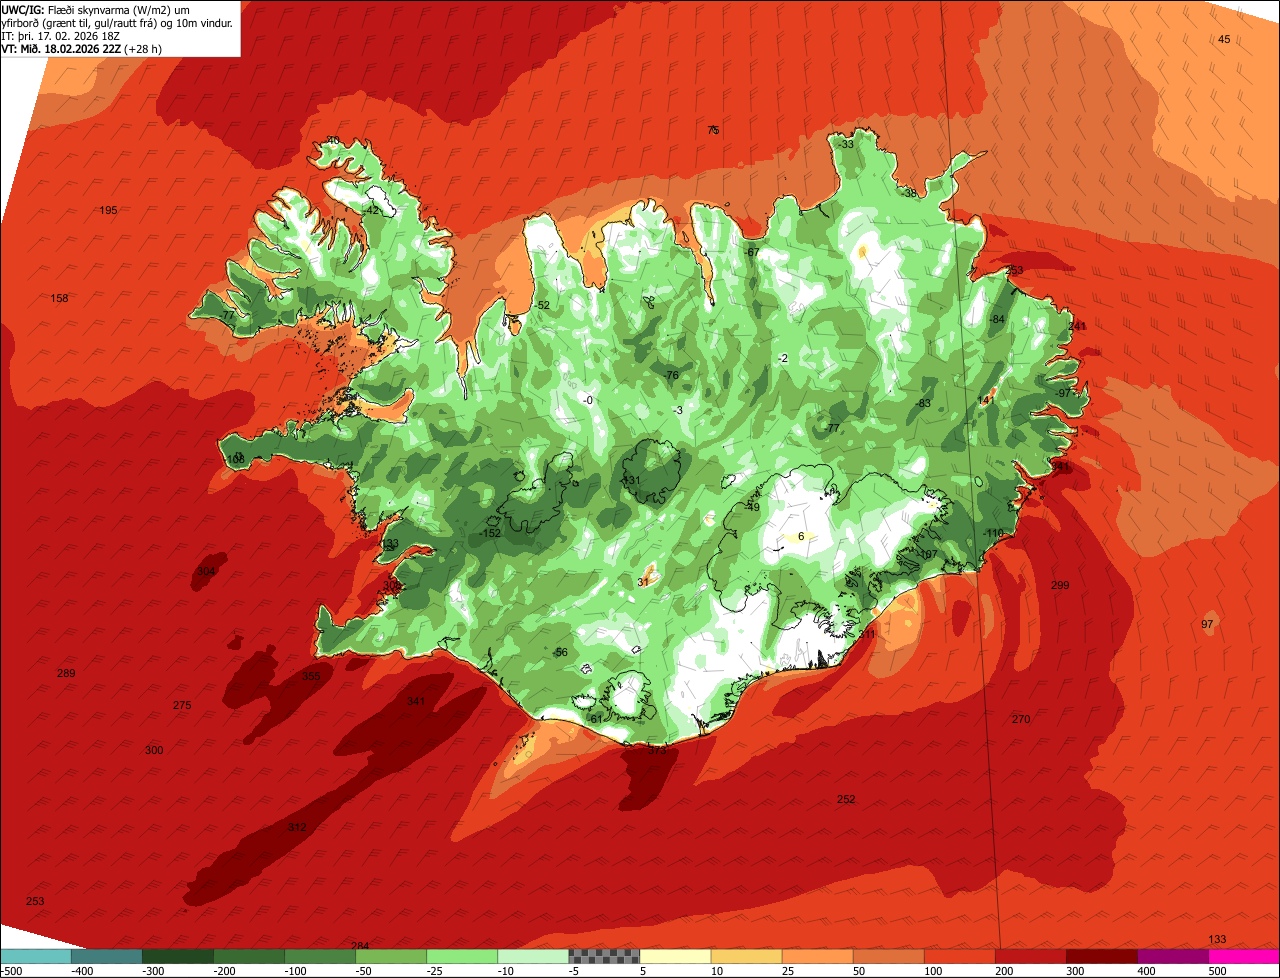Click the purple 400 to 500 legend swatch
The width and height of the screenshot is (1280, 978).
tap(1172, 956)
